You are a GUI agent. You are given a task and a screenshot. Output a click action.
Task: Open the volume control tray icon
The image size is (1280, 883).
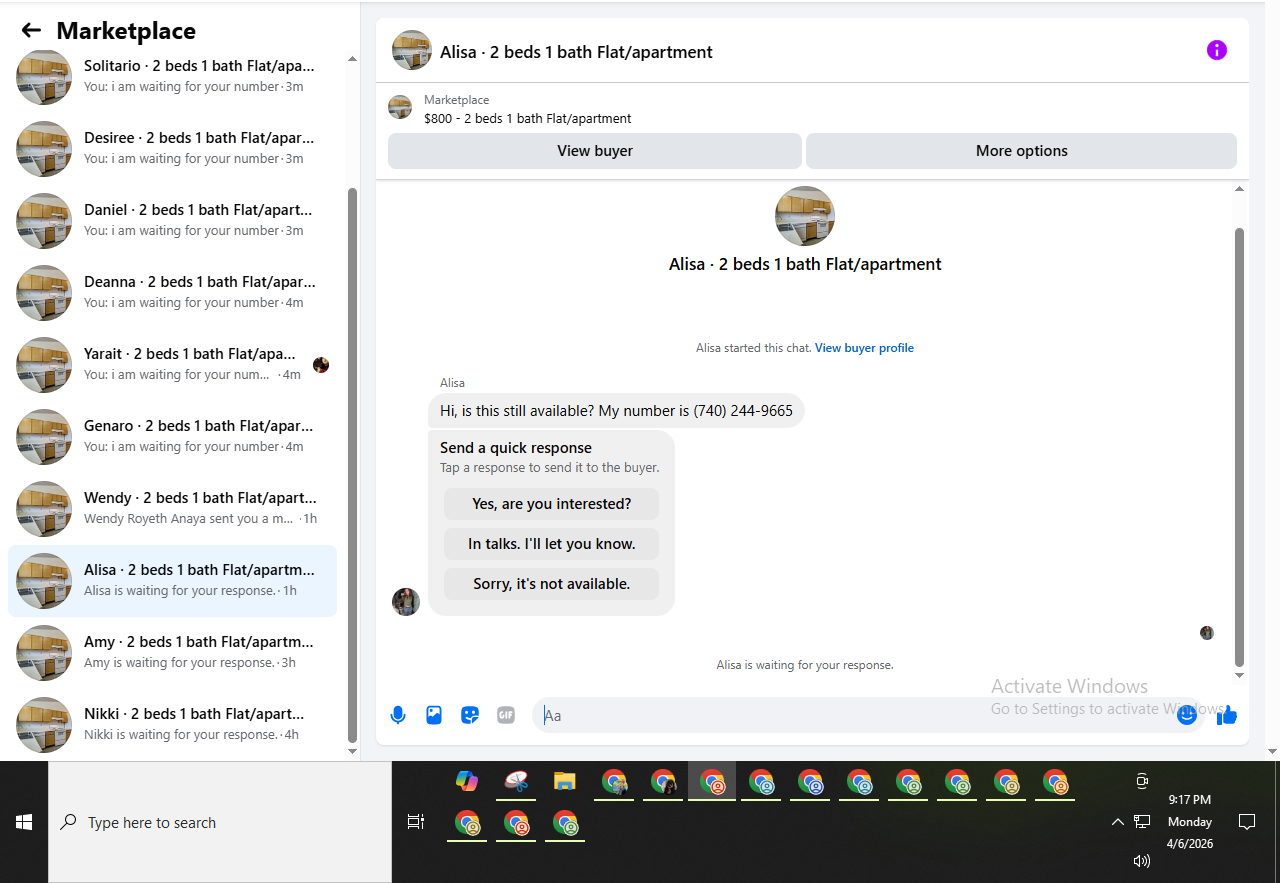(1142, 860)
